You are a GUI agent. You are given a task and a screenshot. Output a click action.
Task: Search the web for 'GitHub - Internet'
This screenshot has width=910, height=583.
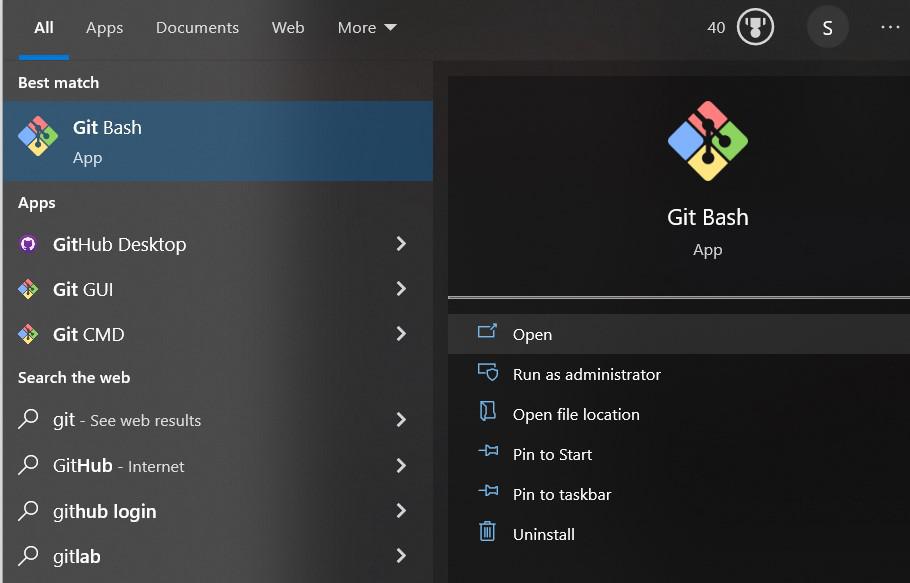218,465
